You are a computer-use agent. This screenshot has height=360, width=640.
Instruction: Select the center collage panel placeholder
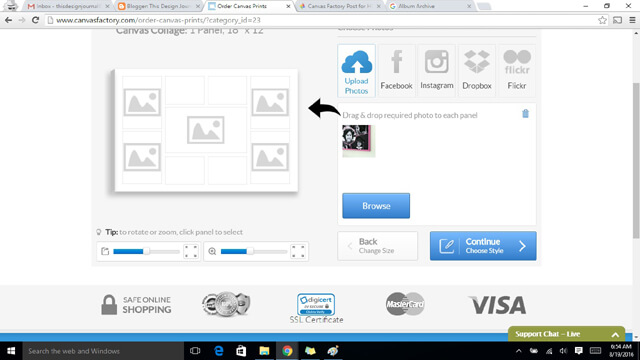tap(206, 130)
